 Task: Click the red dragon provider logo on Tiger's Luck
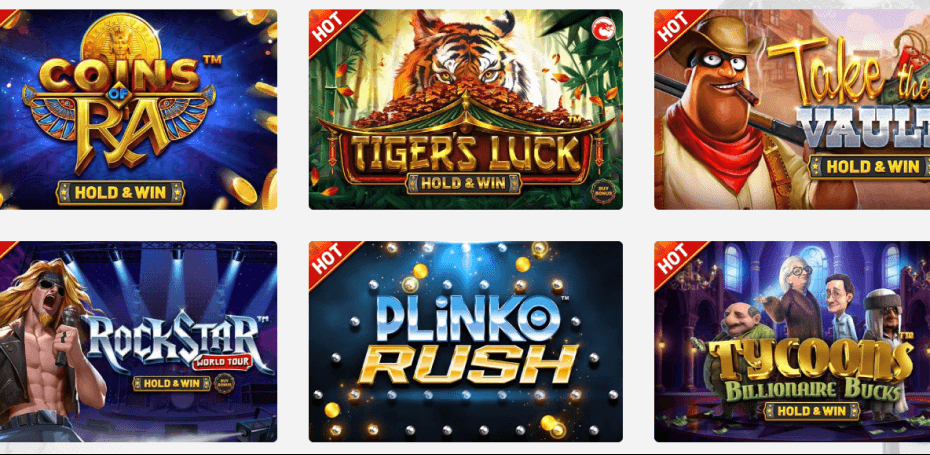coord(603,27)
